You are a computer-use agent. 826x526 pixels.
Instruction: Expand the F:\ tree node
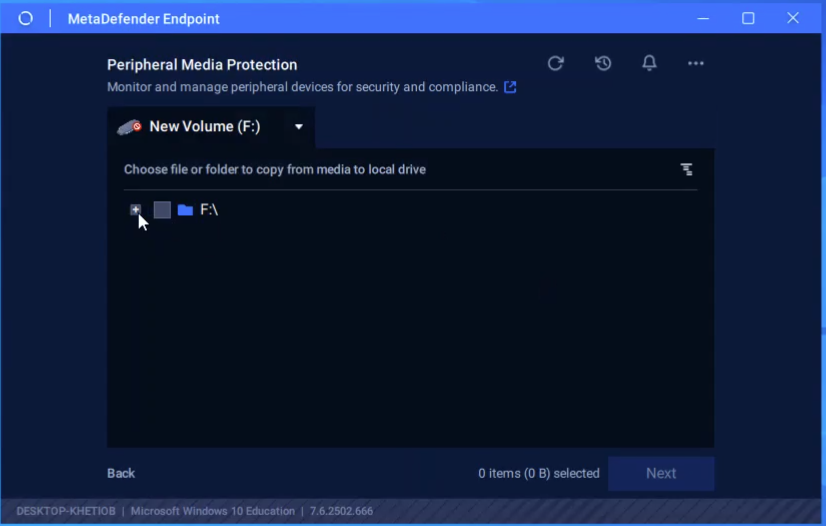(x=135, y=210)
